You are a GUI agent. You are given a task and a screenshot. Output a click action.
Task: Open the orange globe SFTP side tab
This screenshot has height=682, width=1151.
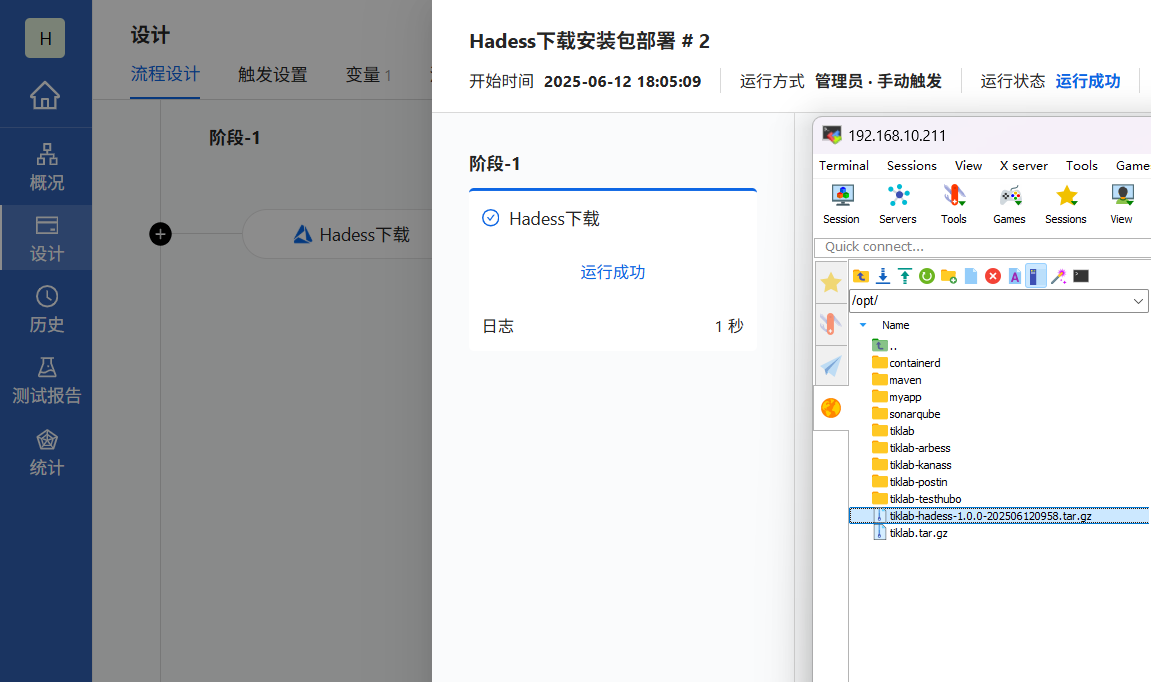[x=831, y=408]
